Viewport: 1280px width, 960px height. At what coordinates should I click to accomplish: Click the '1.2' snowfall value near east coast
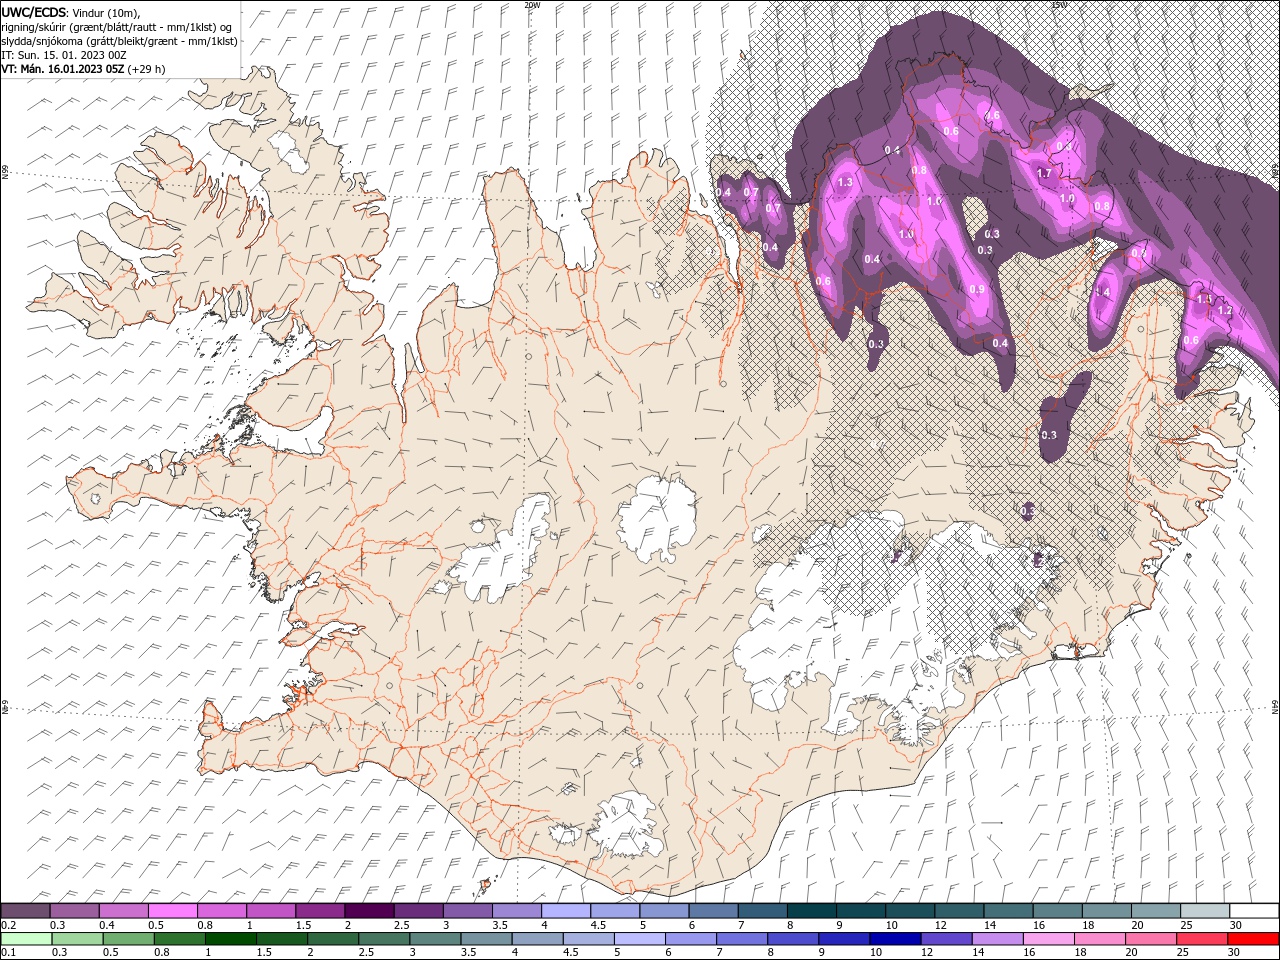point(1224,311)
